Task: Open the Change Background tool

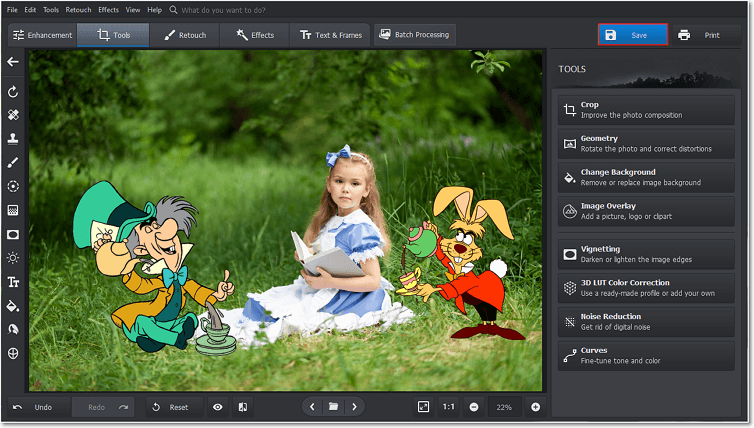Action: [646, 177]
